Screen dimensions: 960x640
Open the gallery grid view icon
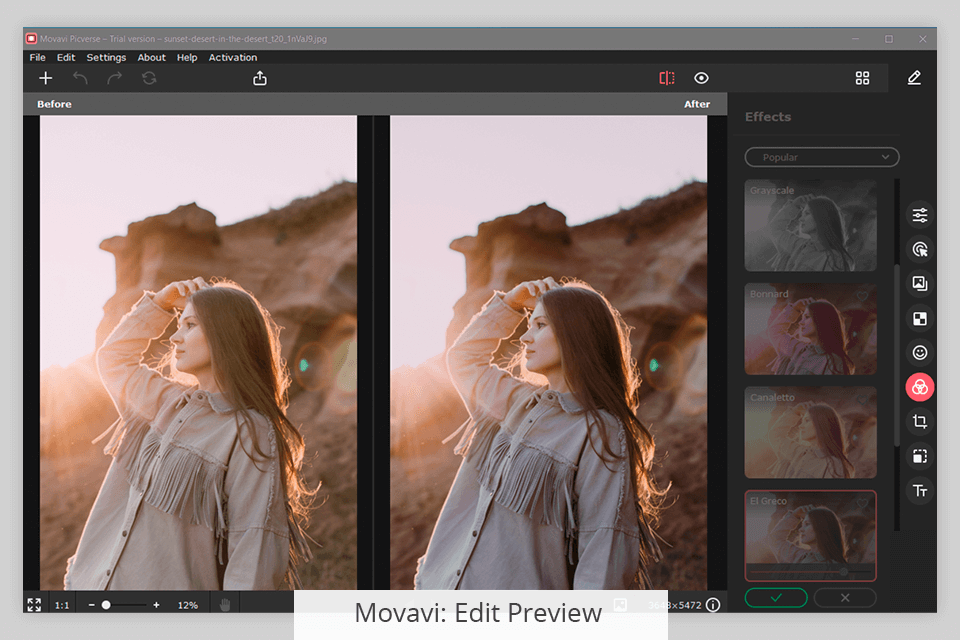click(862, 78)
